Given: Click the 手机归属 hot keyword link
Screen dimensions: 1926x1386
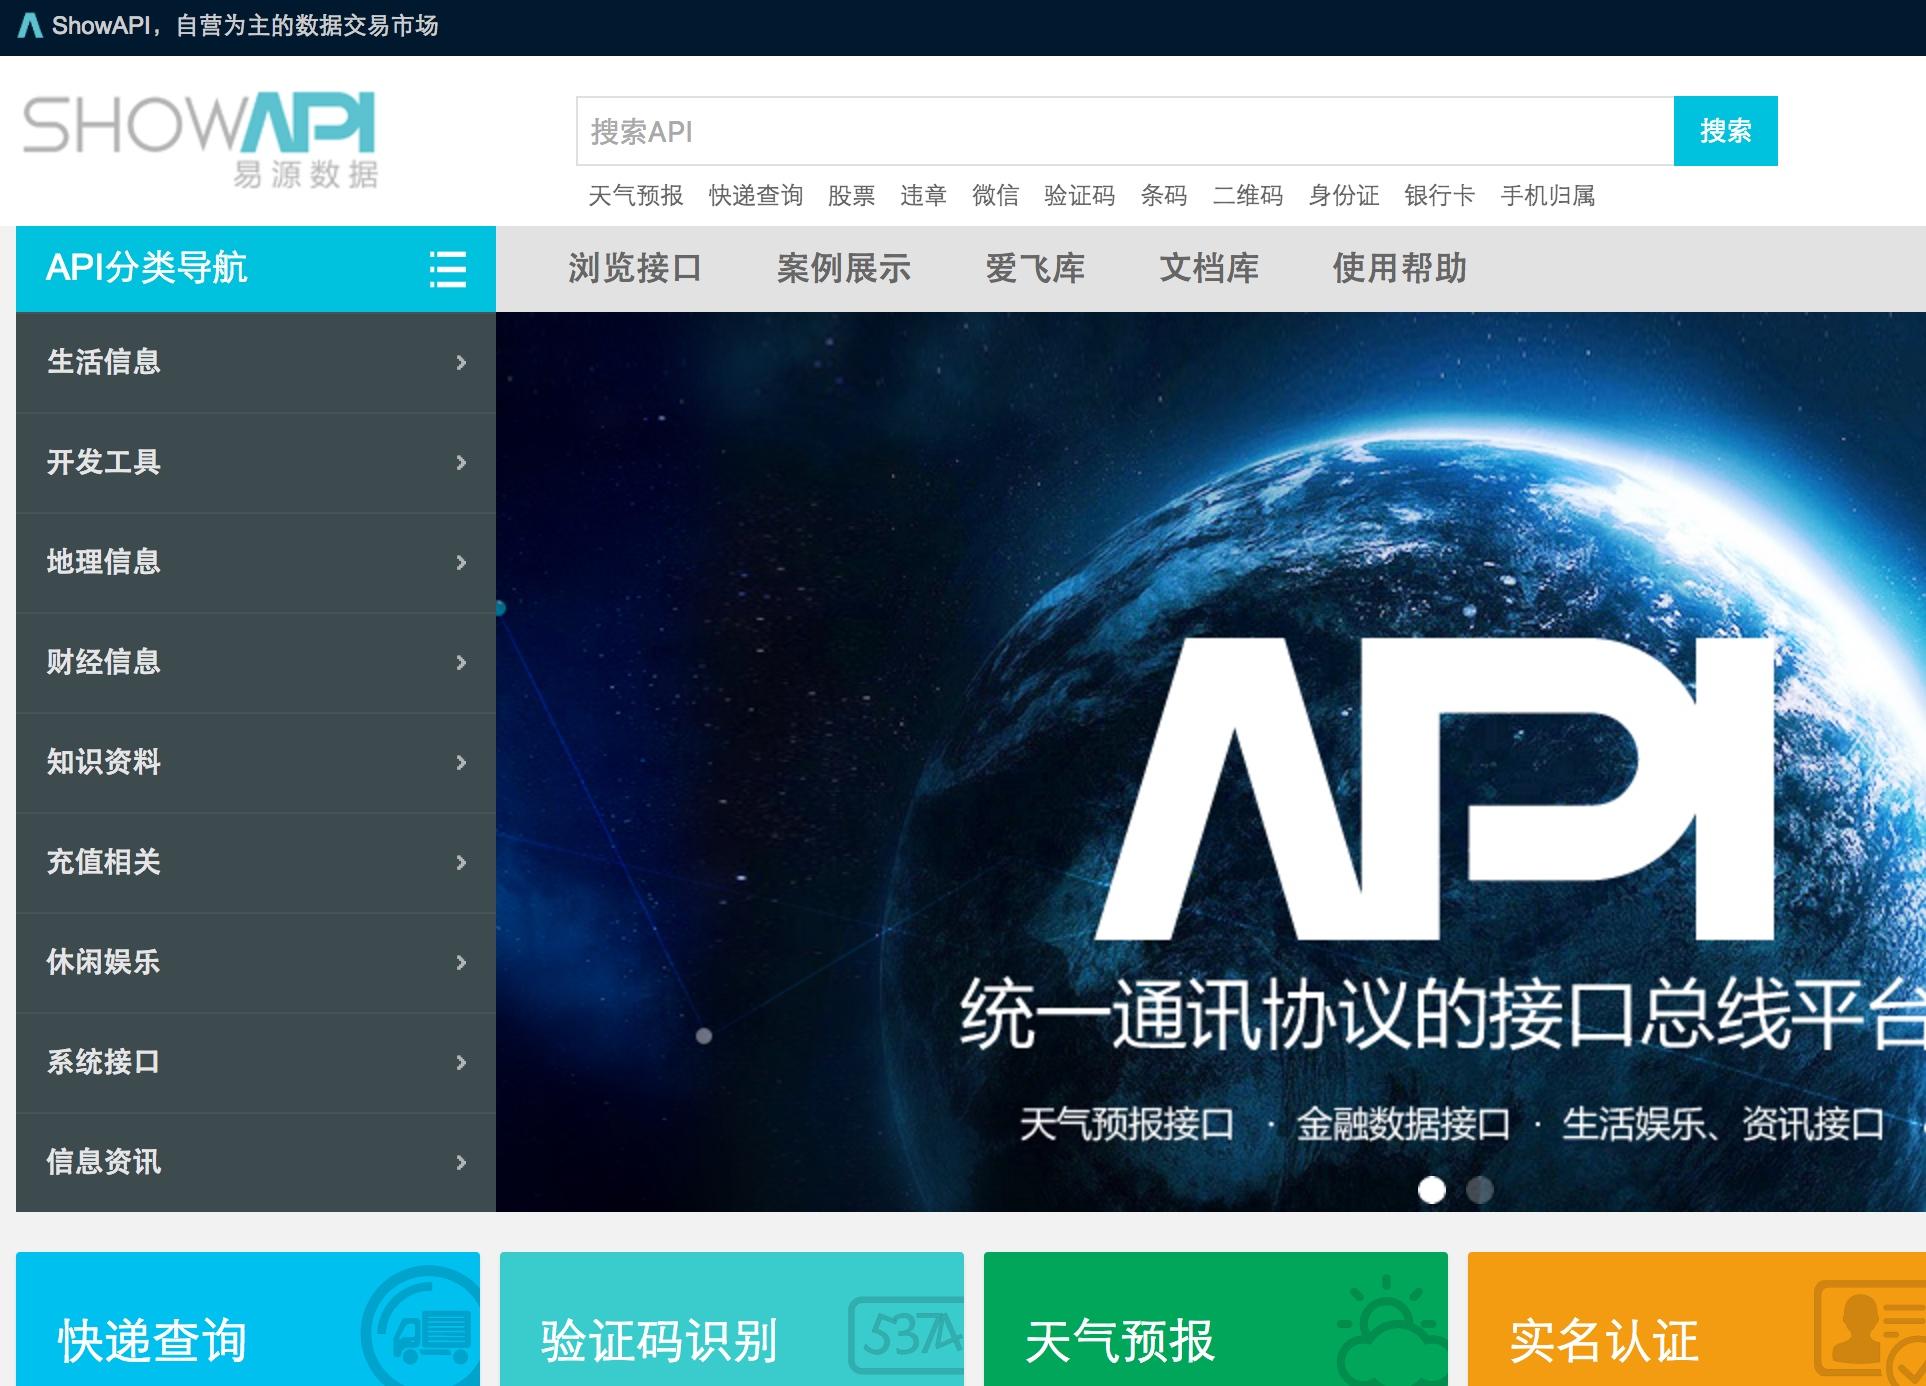Looking at the screenshot, I should tap(1548, 195).
